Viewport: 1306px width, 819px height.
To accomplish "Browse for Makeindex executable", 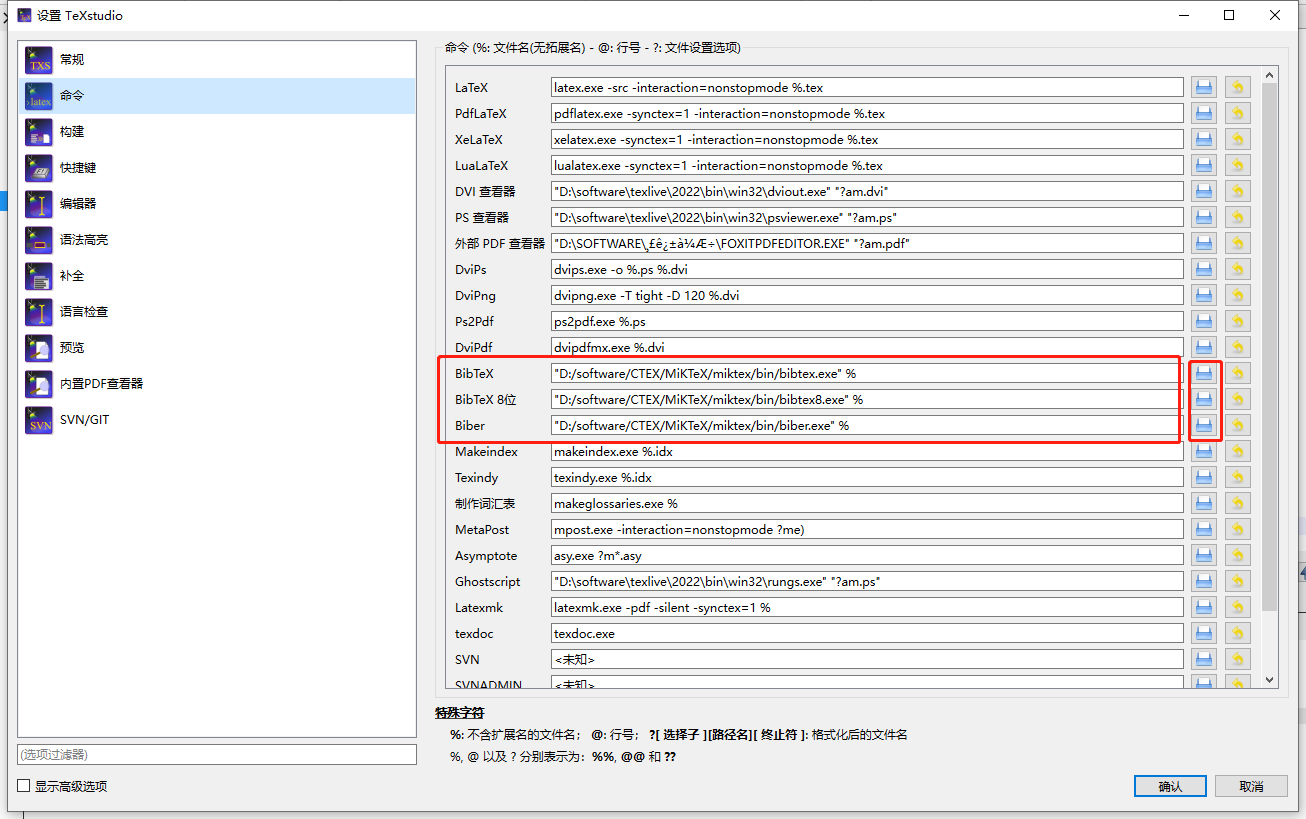I will [x=1203, y=451].
